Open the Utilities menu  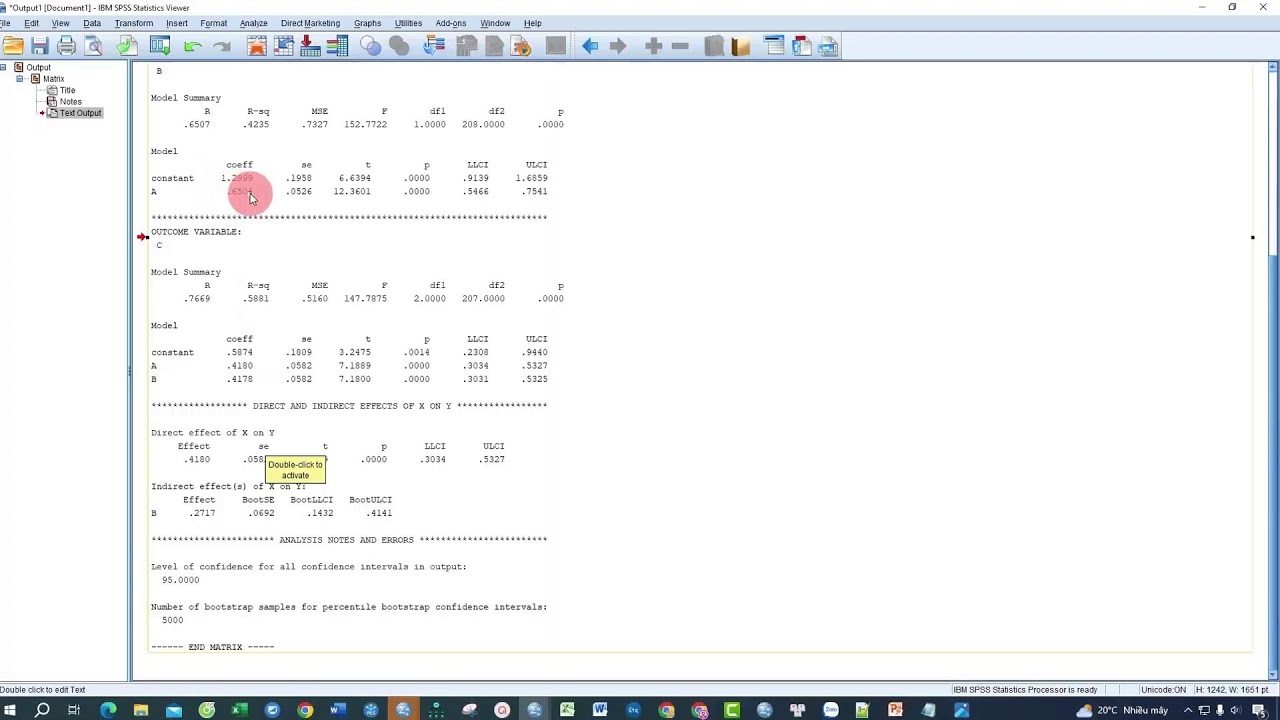click(408, 23)
